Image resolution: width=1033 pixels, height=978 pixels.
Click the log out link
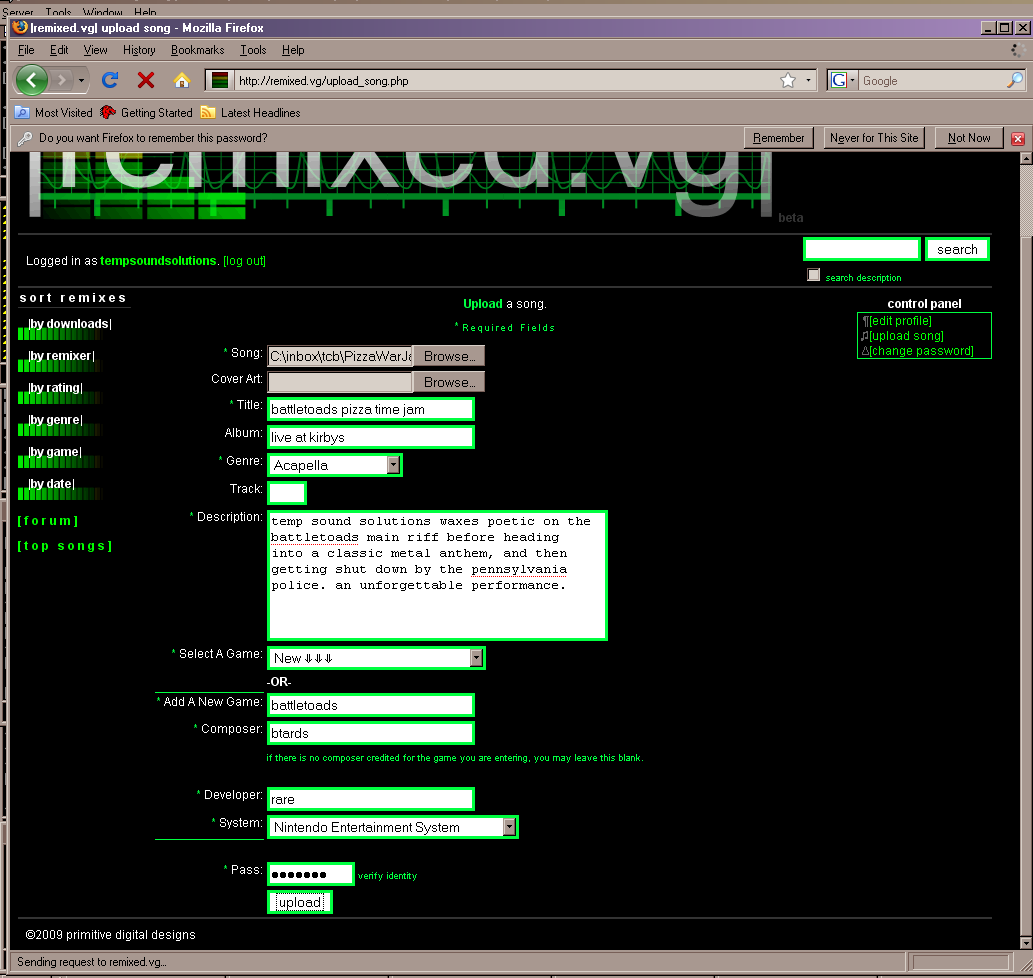click(x=244, y=261)
